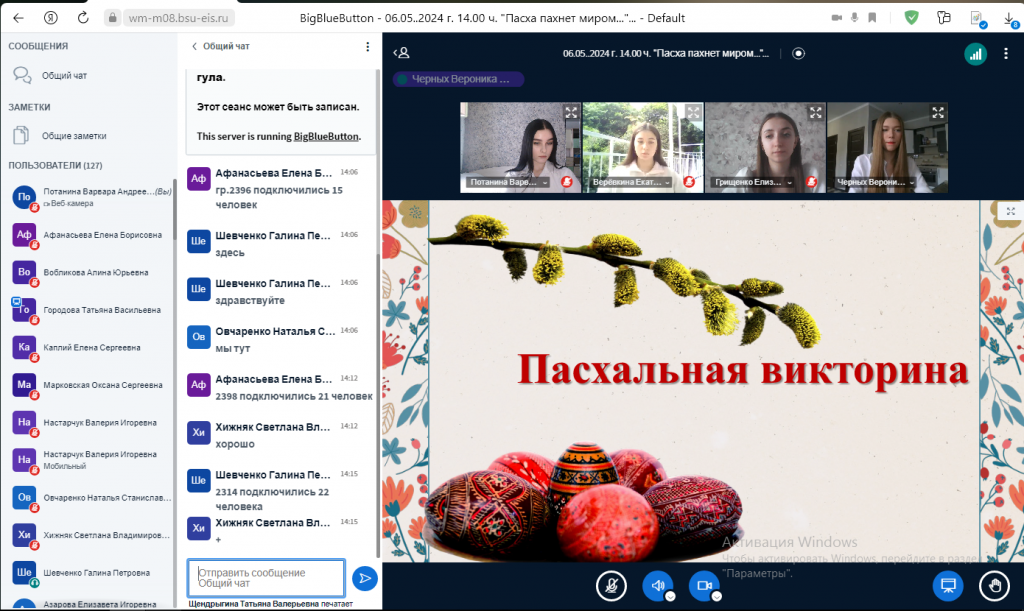Select user Хижняк Светлана Владимировна

tap(91, 535)
